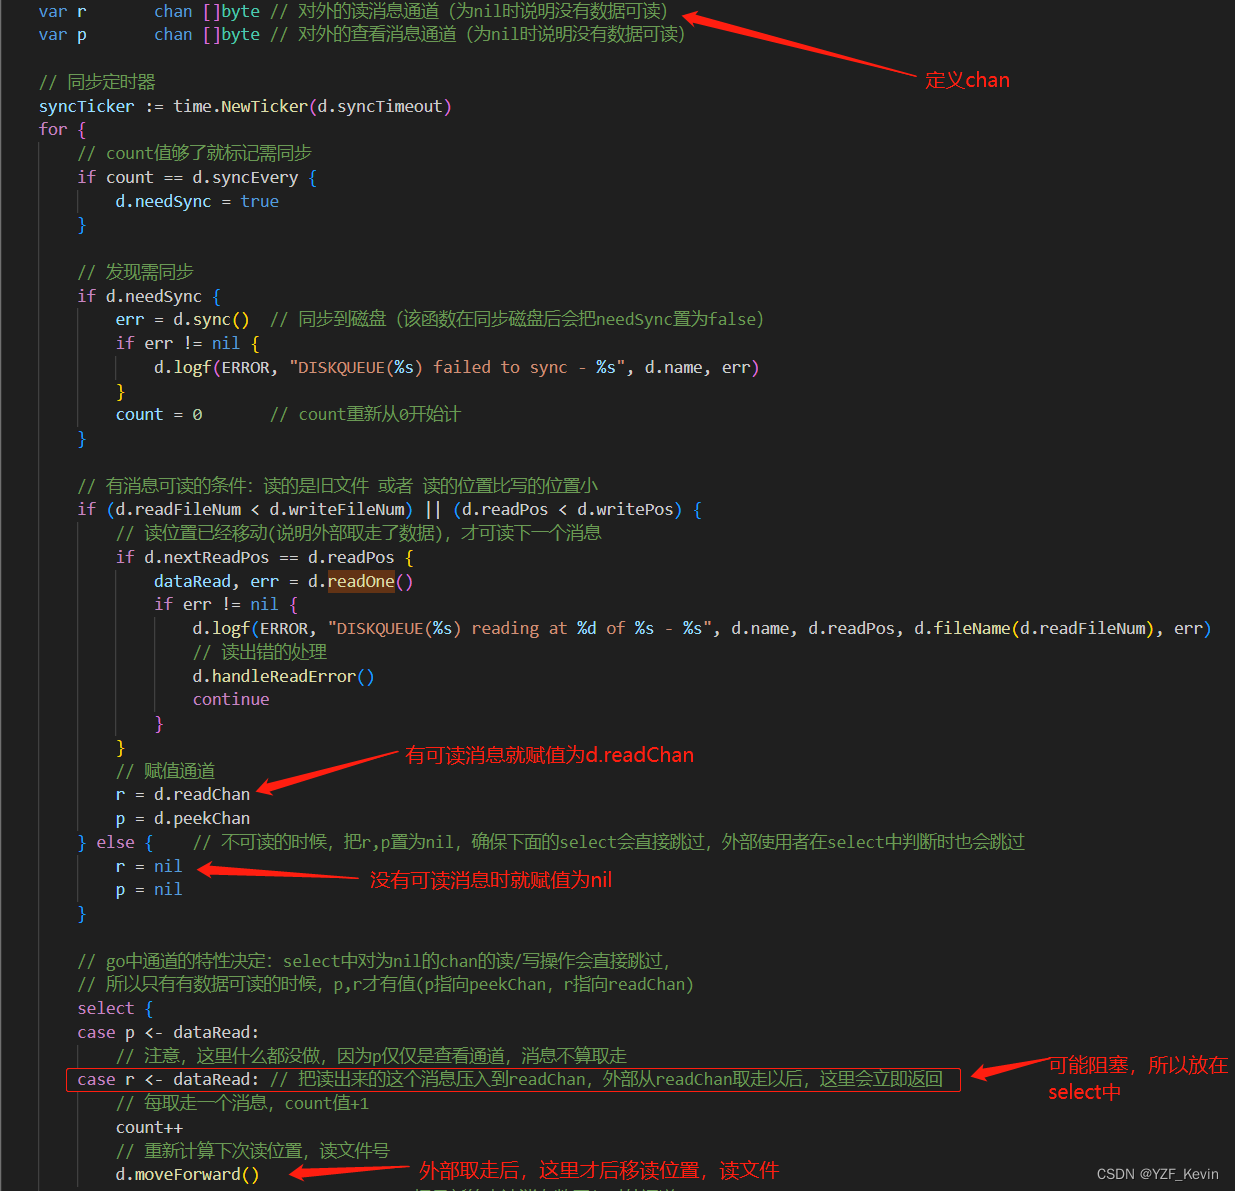
Task: Click the CSDN @YZF_Kevin watermark
Action: pos(1156,1173)
